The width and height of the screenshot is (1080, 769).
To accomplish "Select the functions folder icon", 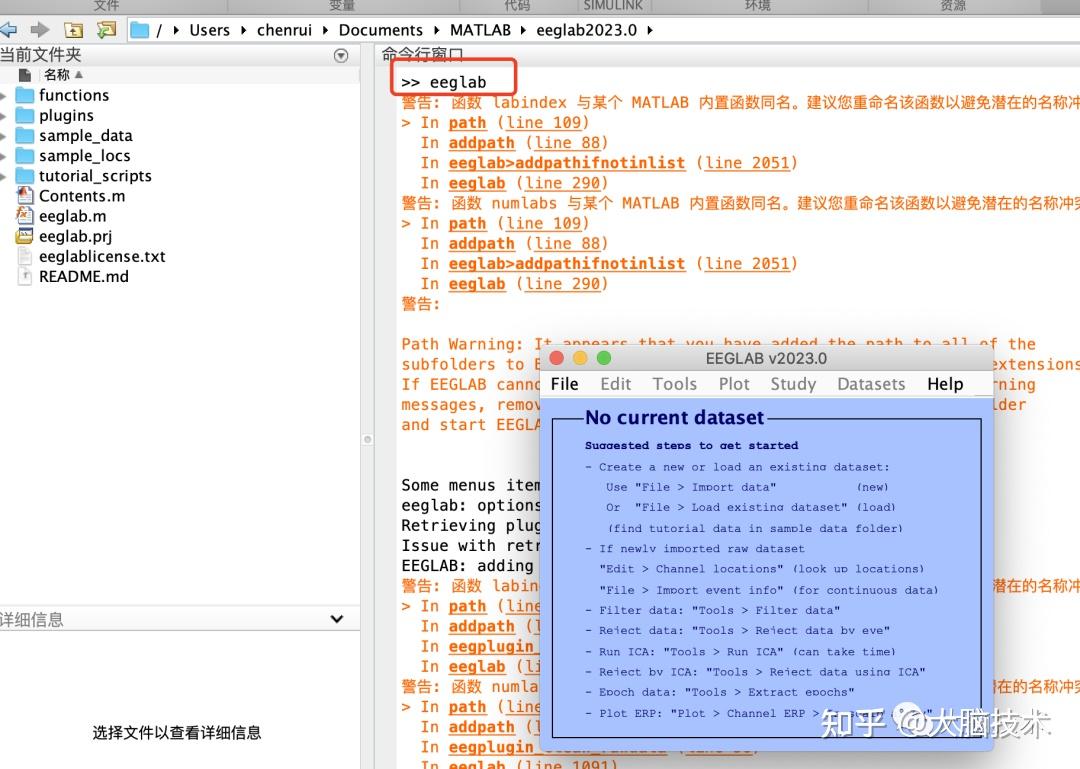I will point(25,95).
